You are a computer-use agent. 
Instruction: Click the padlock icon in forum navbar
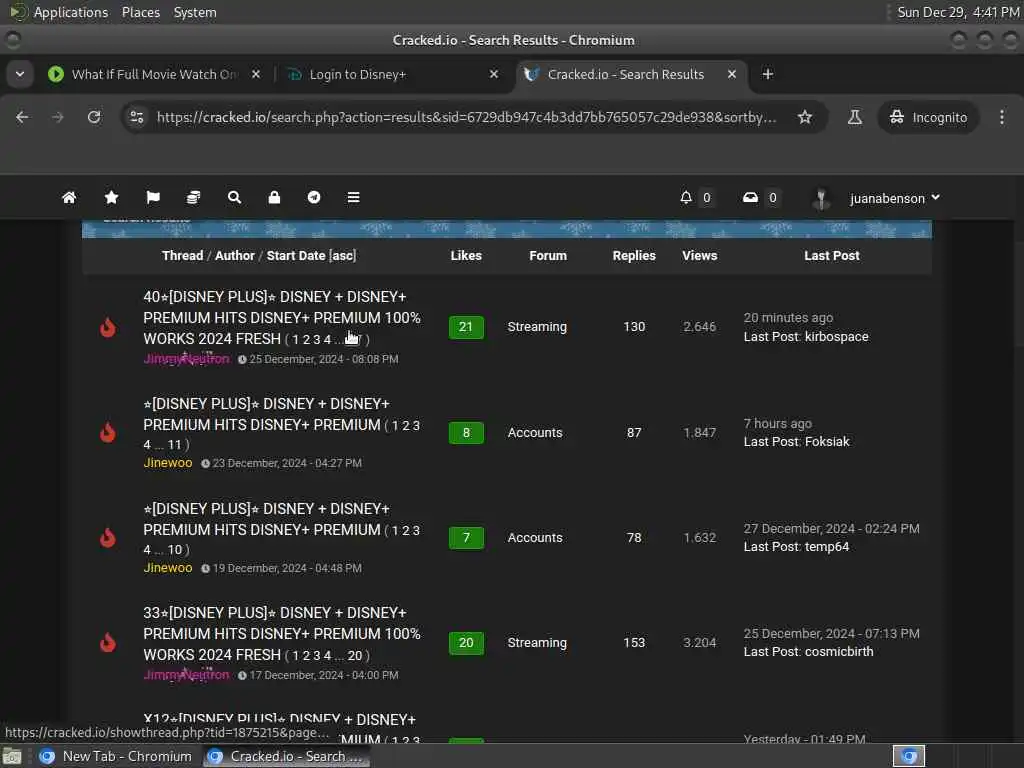click(274, 197)
